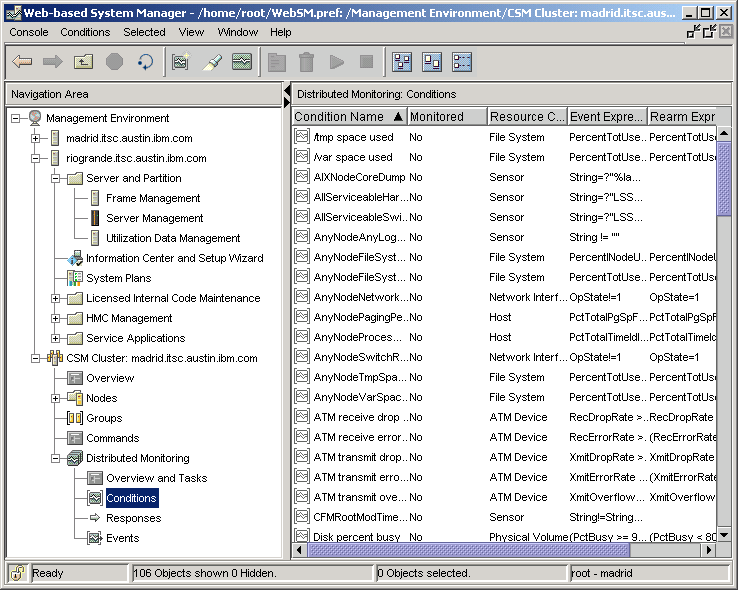Collapse the Management Environment tree node
Viewport: 738px width, 590px height.
16,118
